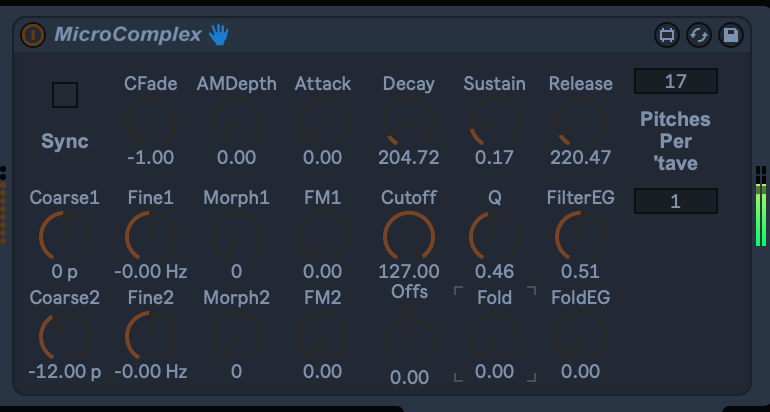Click the Cutoff knob
The width and height of the screenshot is (770, 412).
point(409,237)
